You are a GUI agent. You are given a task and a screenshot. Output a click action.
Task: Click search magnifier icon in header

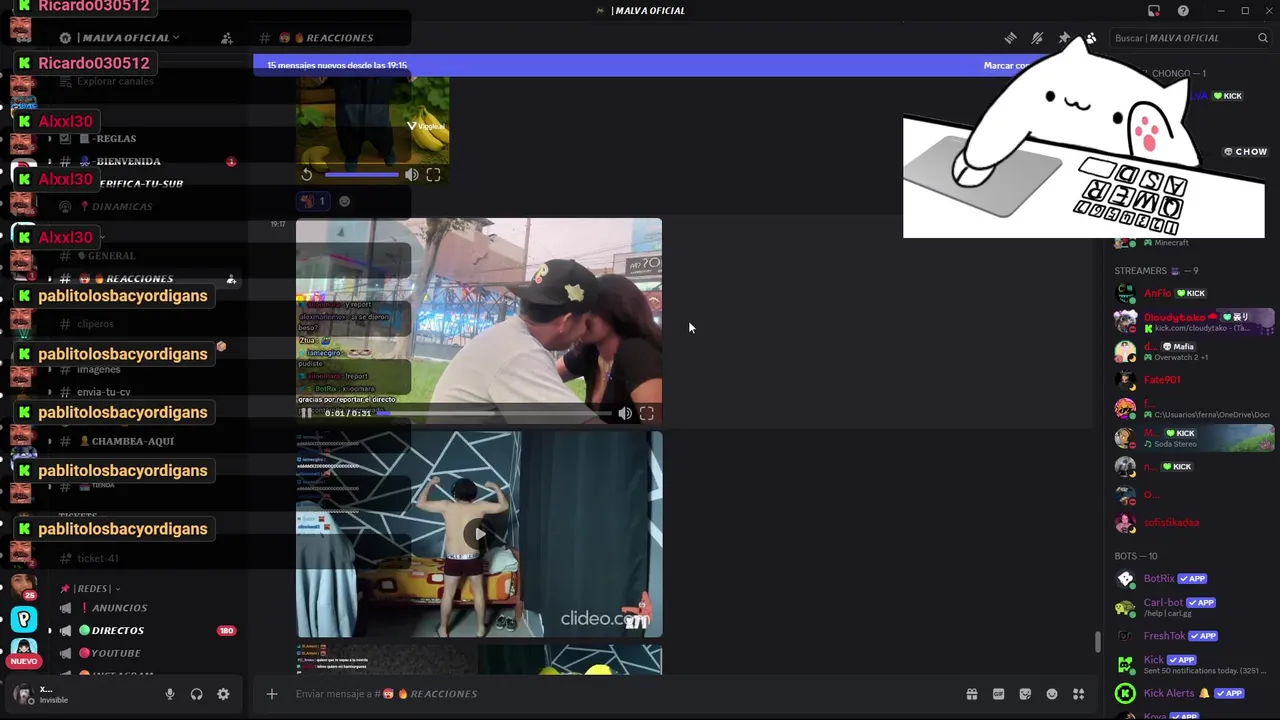point(1263,38)
